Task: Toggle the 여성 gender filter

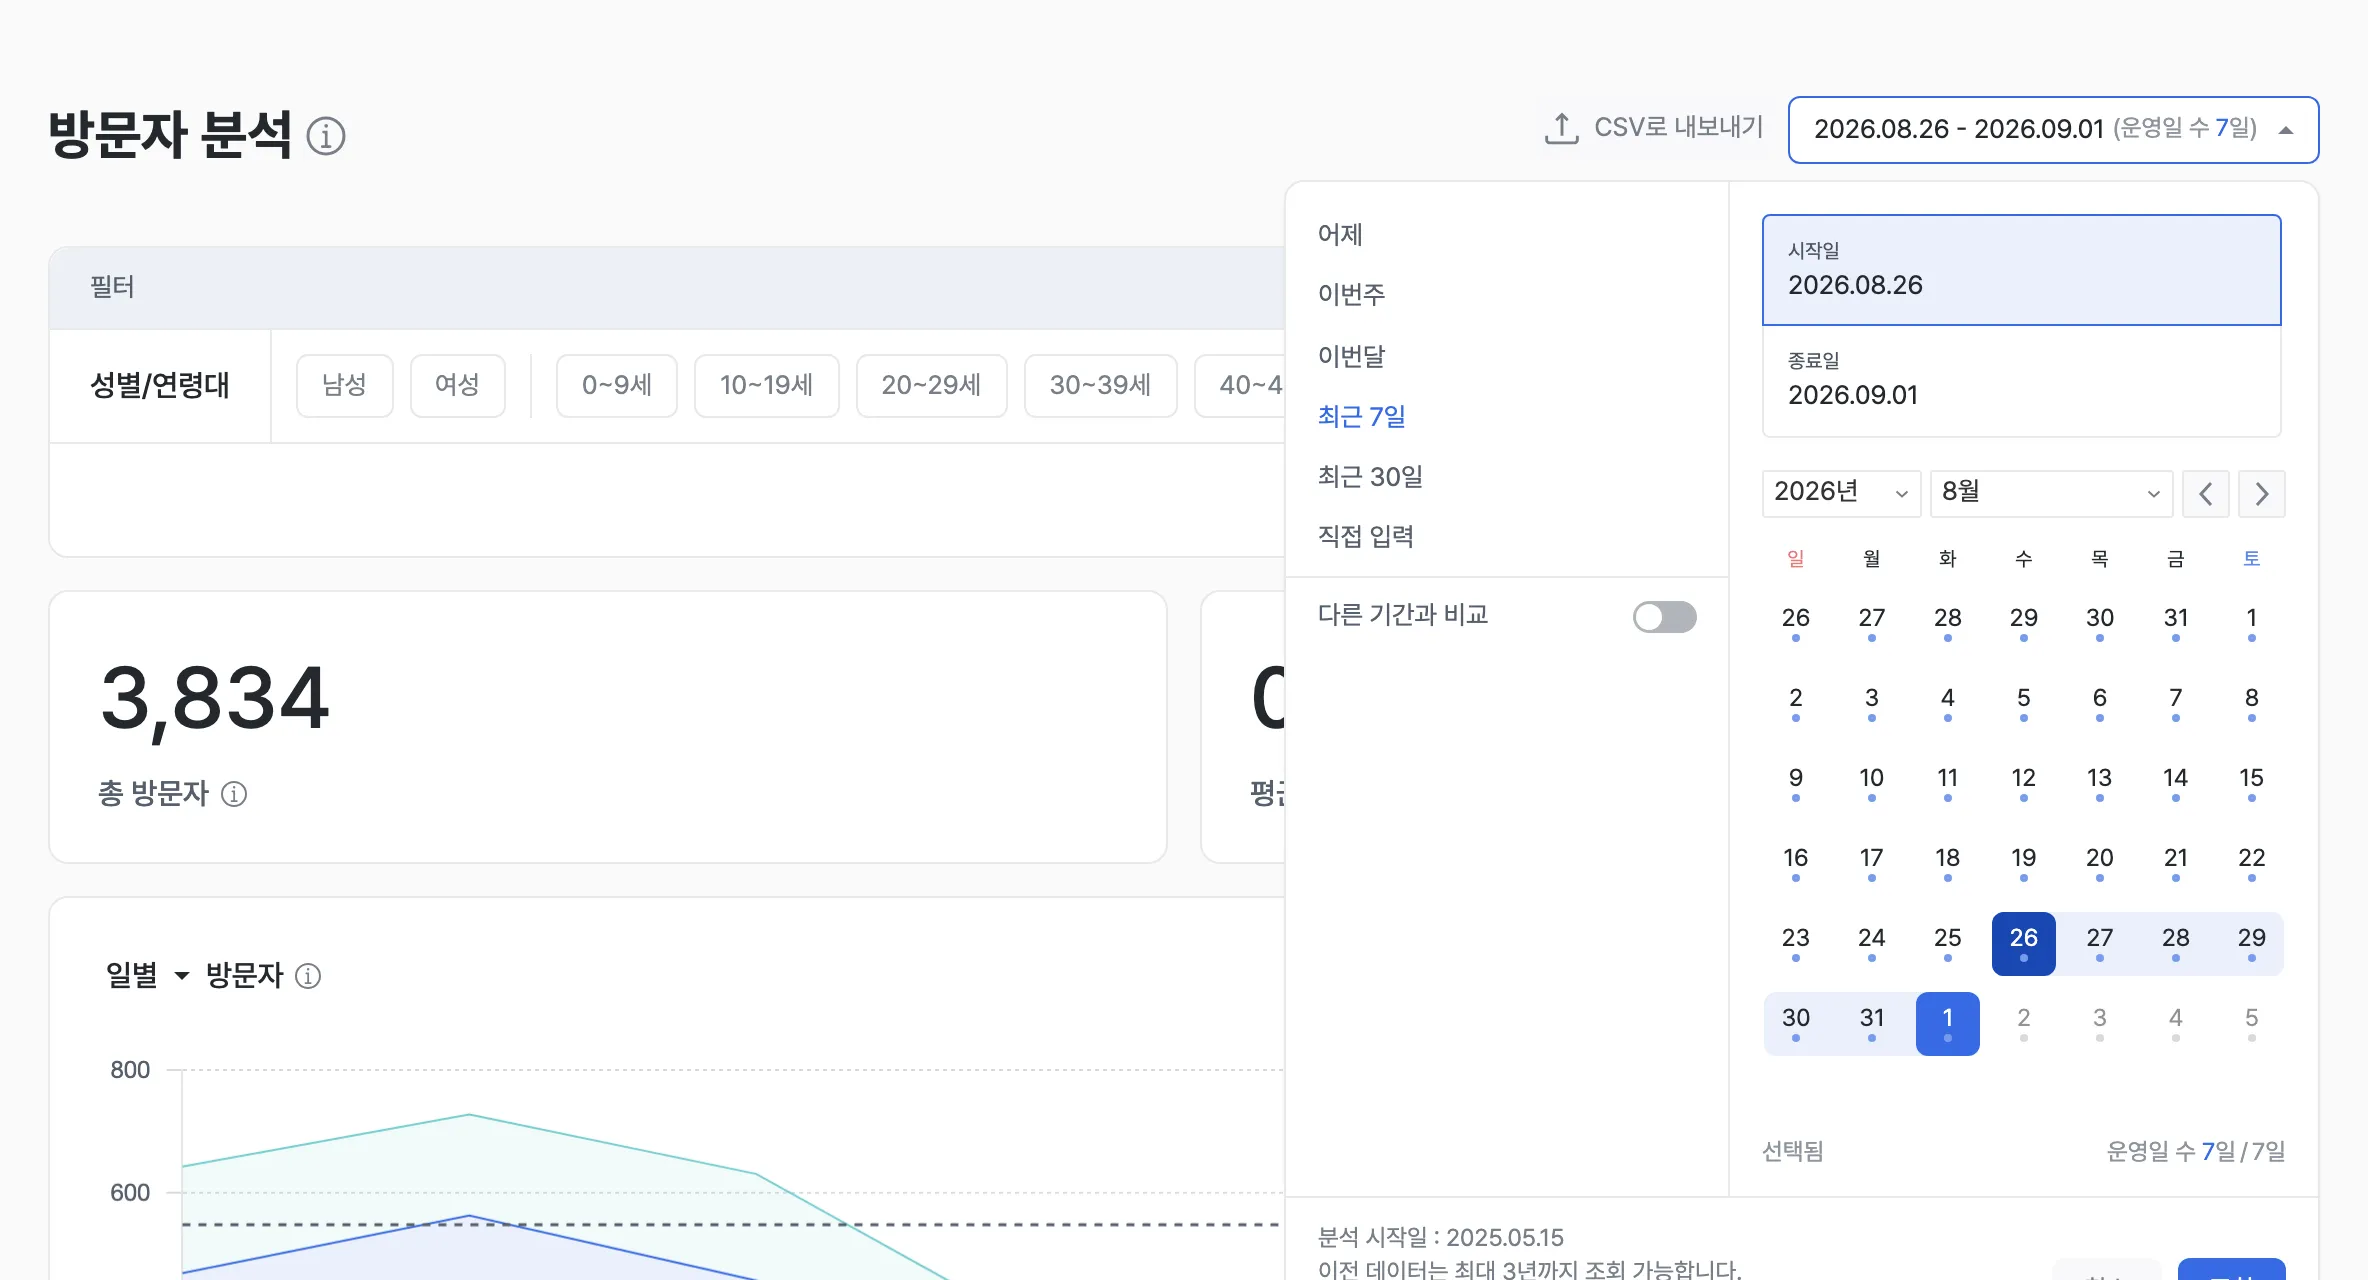Action: coord(457,385)
